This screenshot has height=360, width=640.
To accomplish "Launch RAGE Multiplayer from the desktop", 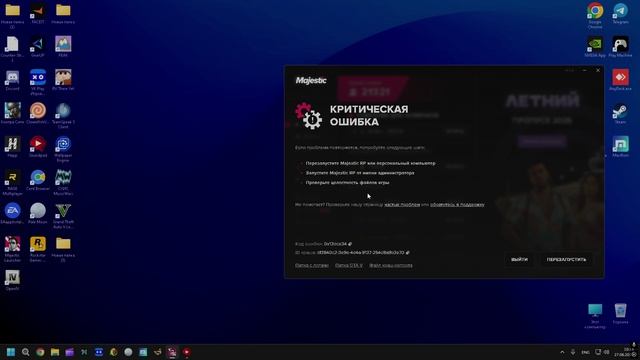I will [12, 182].
